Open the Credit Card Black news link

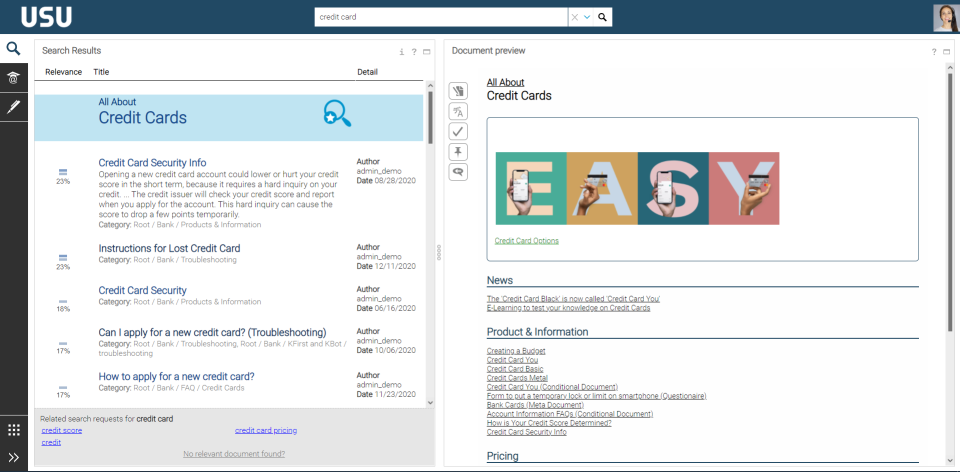point(573,299)
